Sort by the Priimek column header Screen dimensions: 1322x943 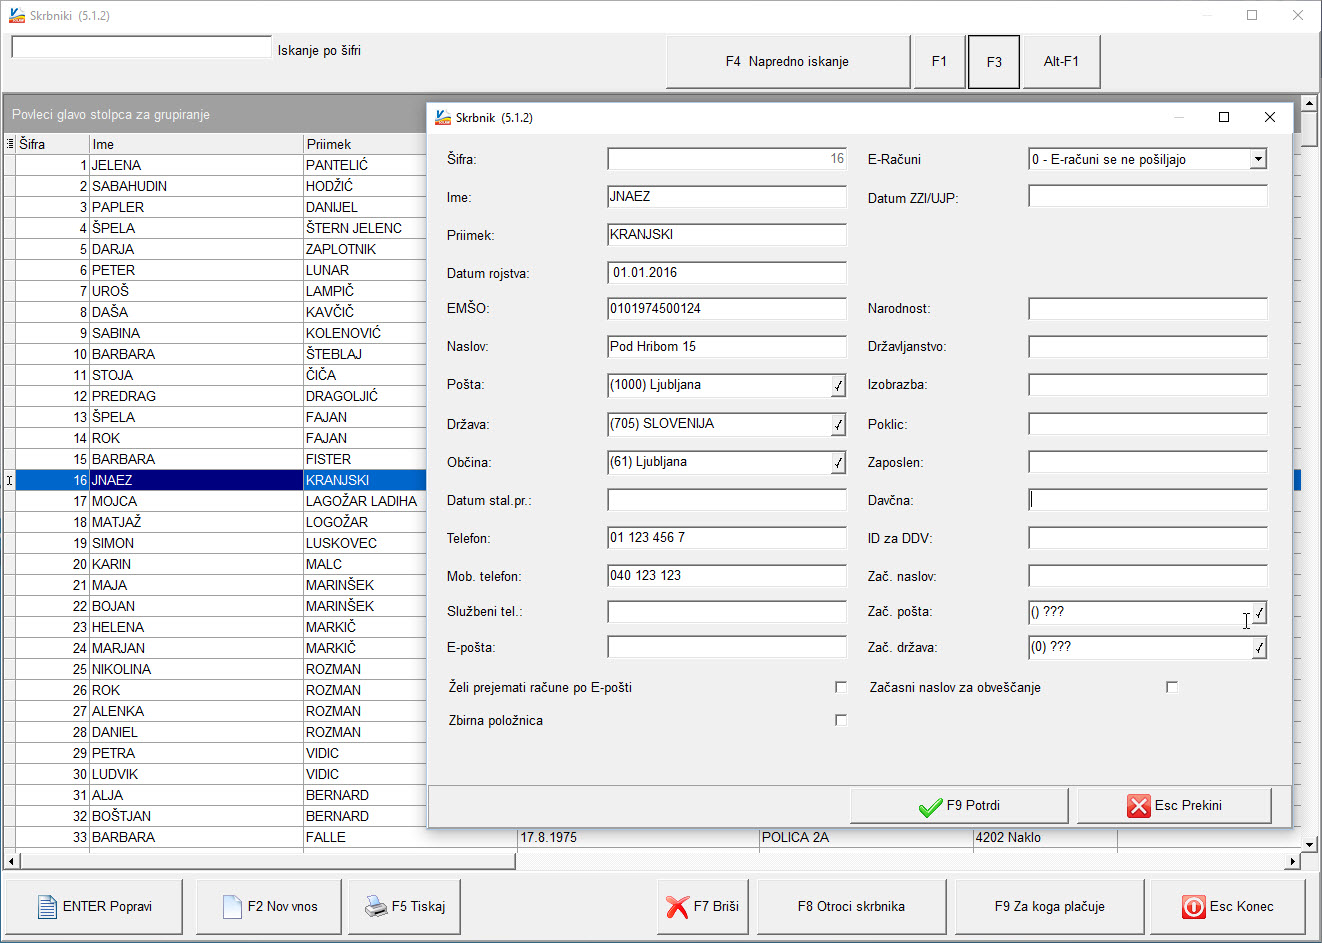click(365, 144)
